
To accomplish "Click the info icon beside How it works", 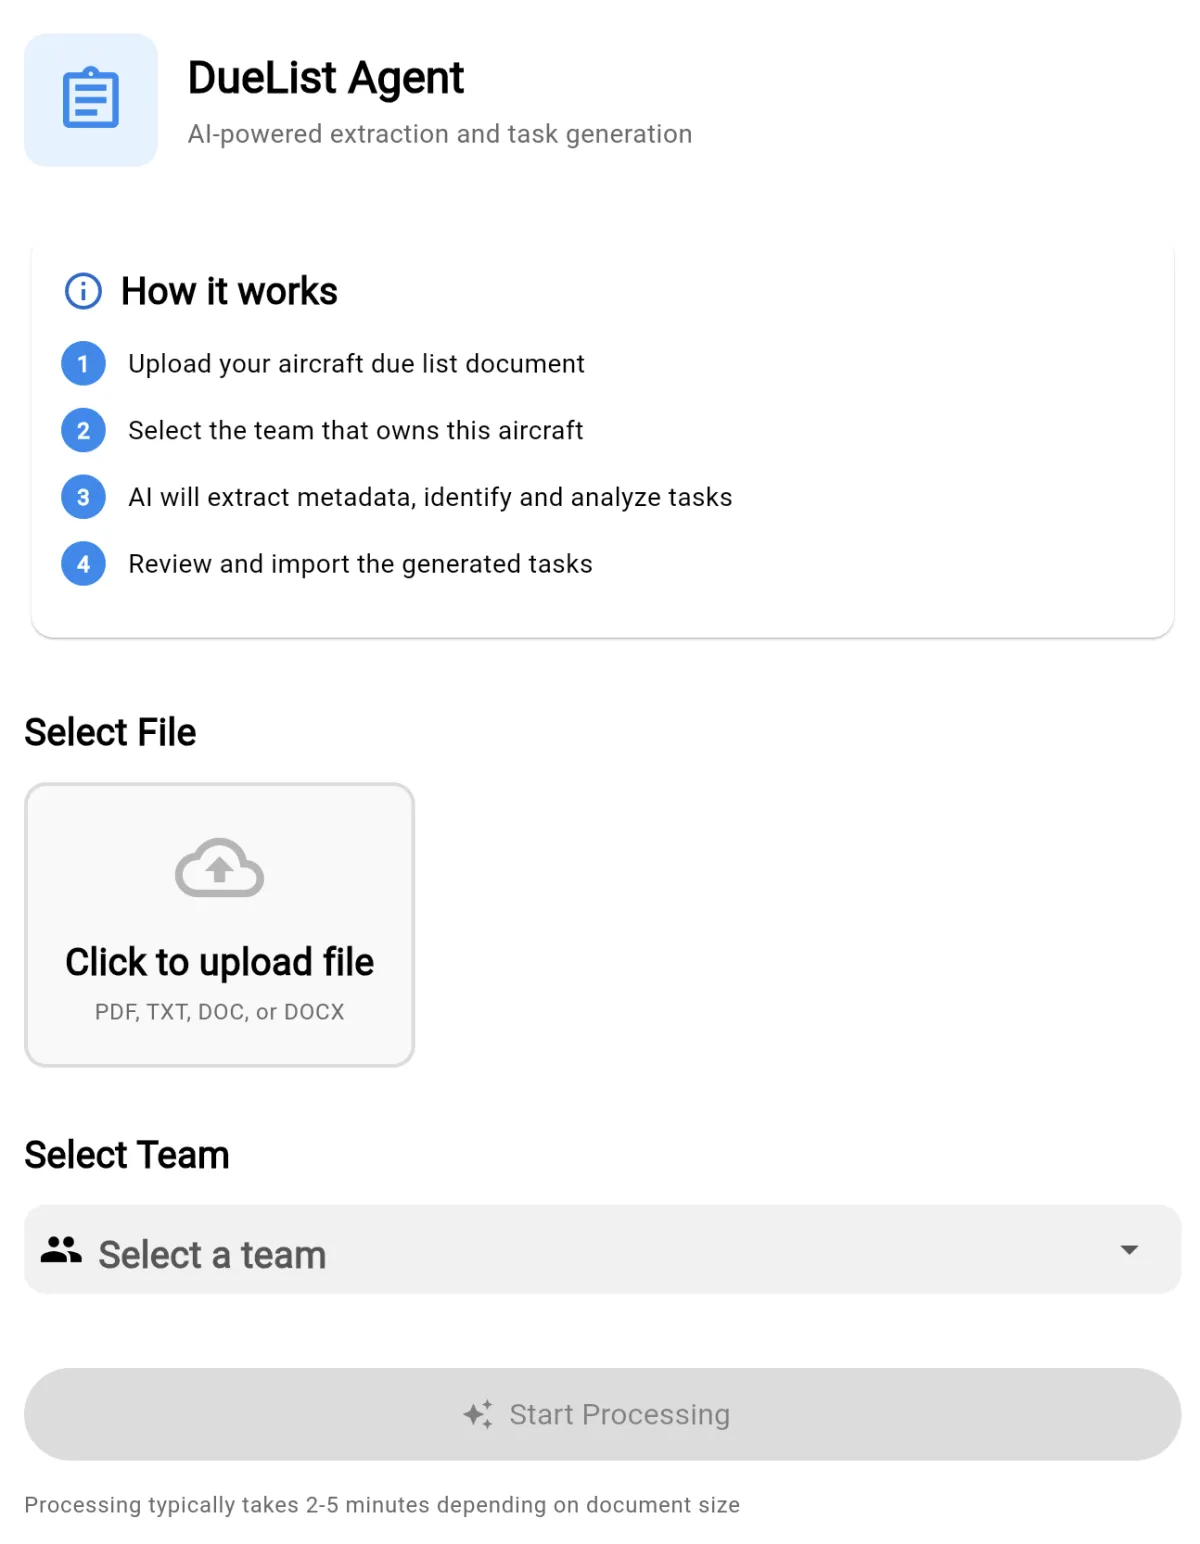I will tap(83, 291).
